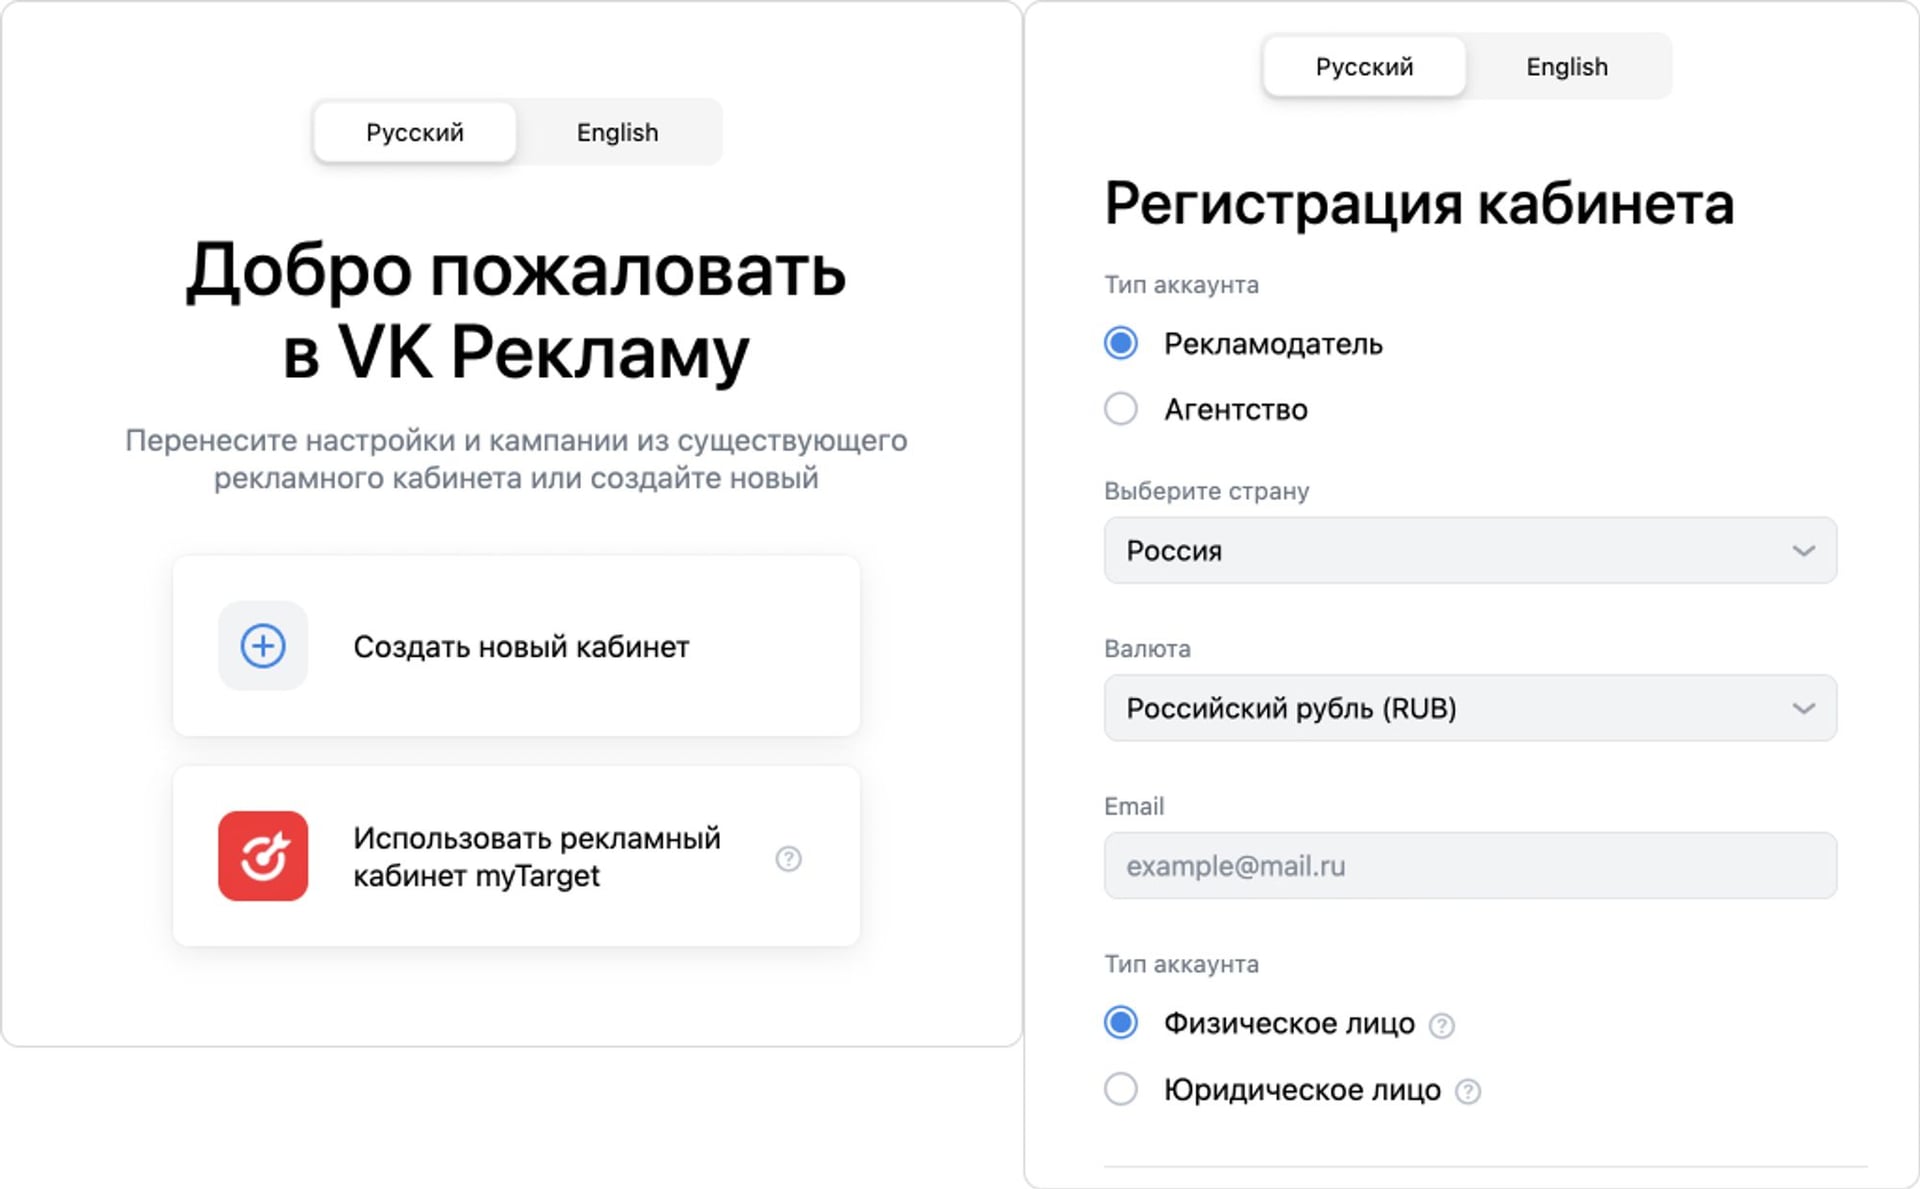Screen dimensions: 1920x1189
Task: Click the red myTarget logo icon
Action: (263, 857)
